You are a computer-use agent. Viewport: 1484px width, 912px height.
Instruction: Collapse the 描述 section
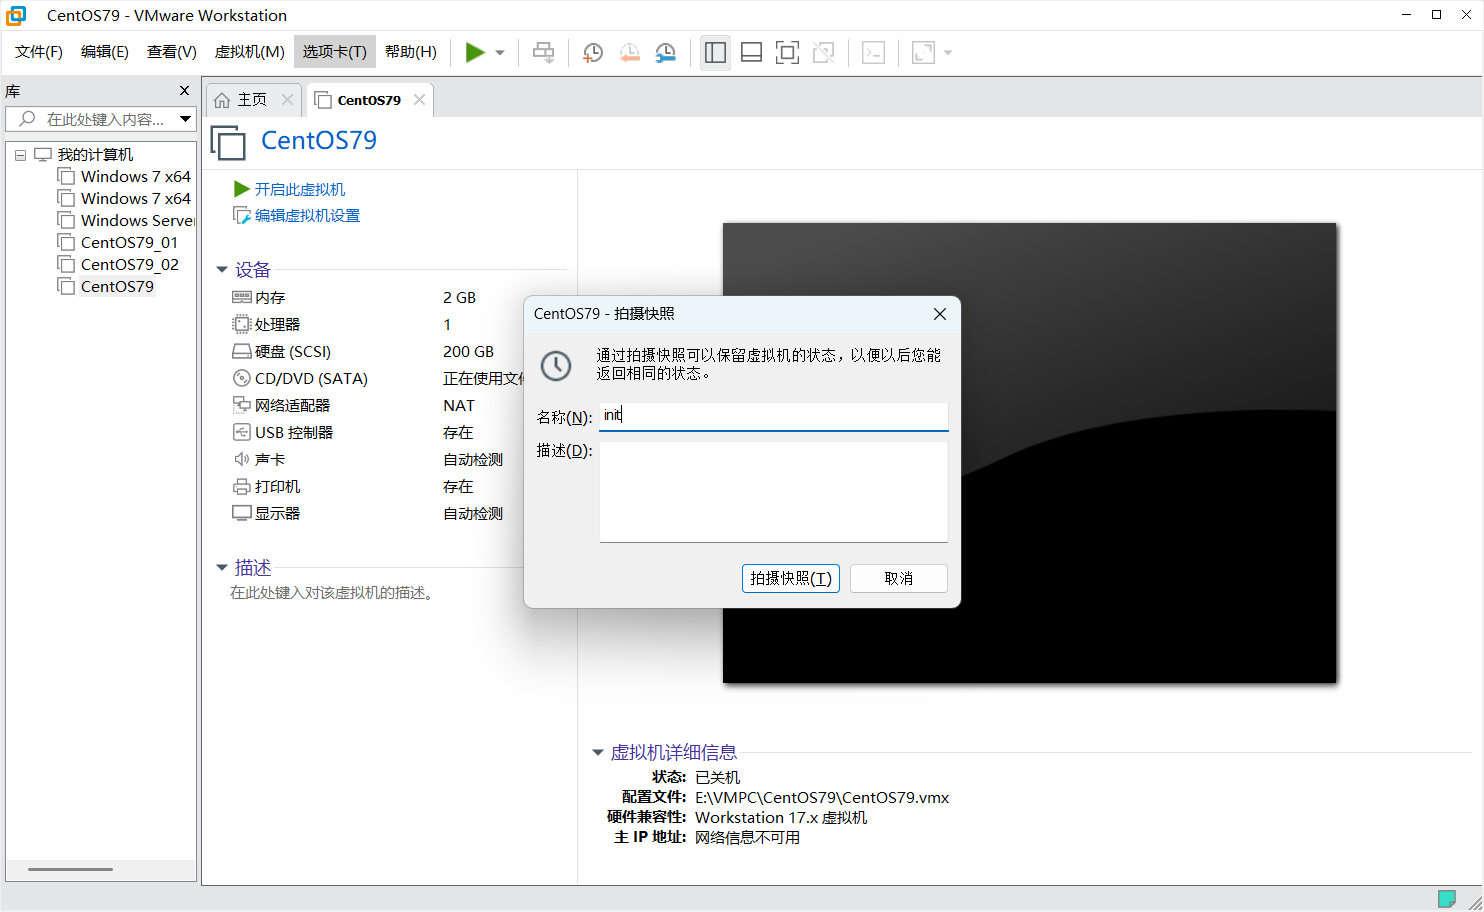(222, 568)
